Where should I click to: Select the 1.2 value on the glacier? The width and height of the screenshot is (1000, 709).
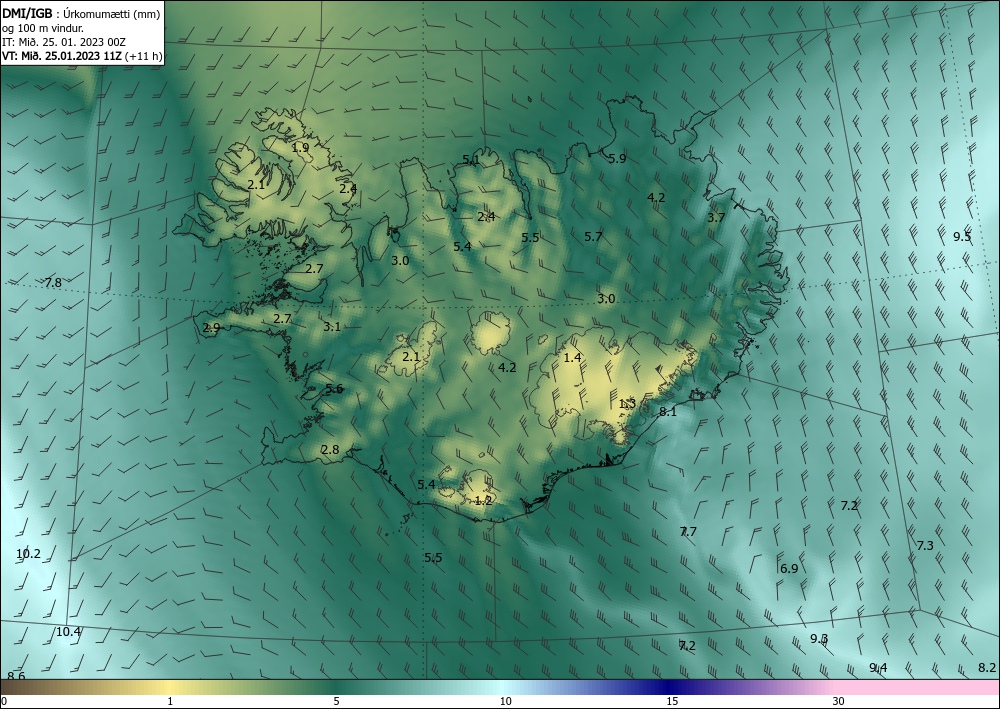483,501
